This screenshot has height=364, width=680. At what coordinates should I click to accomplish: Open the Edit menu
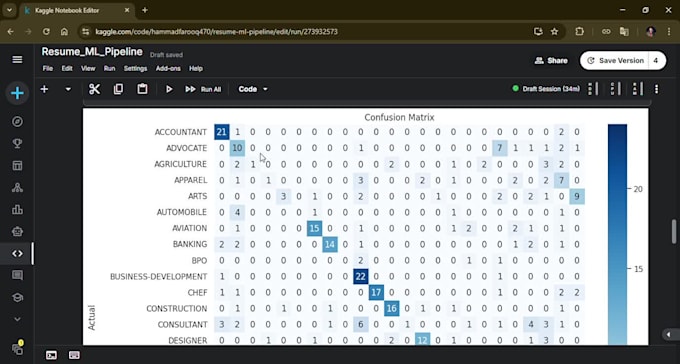click(67, 69)
